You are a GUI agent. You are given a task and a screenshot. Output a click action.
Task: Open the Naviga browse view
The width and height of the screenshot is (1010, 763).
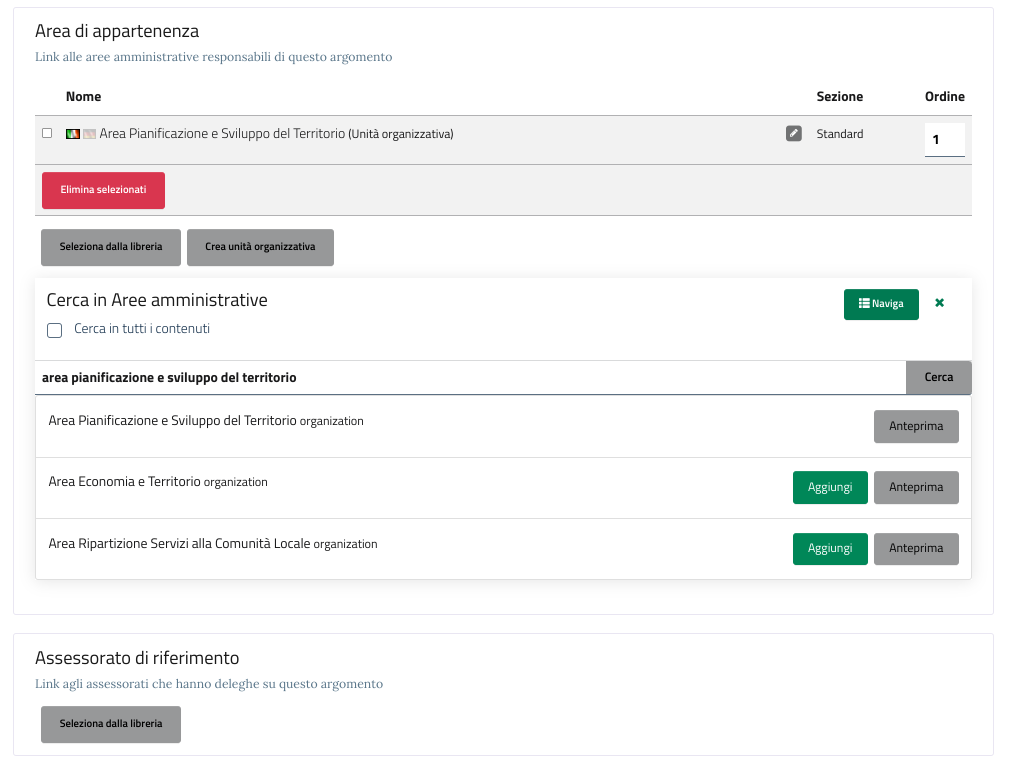tap(881, 304)
